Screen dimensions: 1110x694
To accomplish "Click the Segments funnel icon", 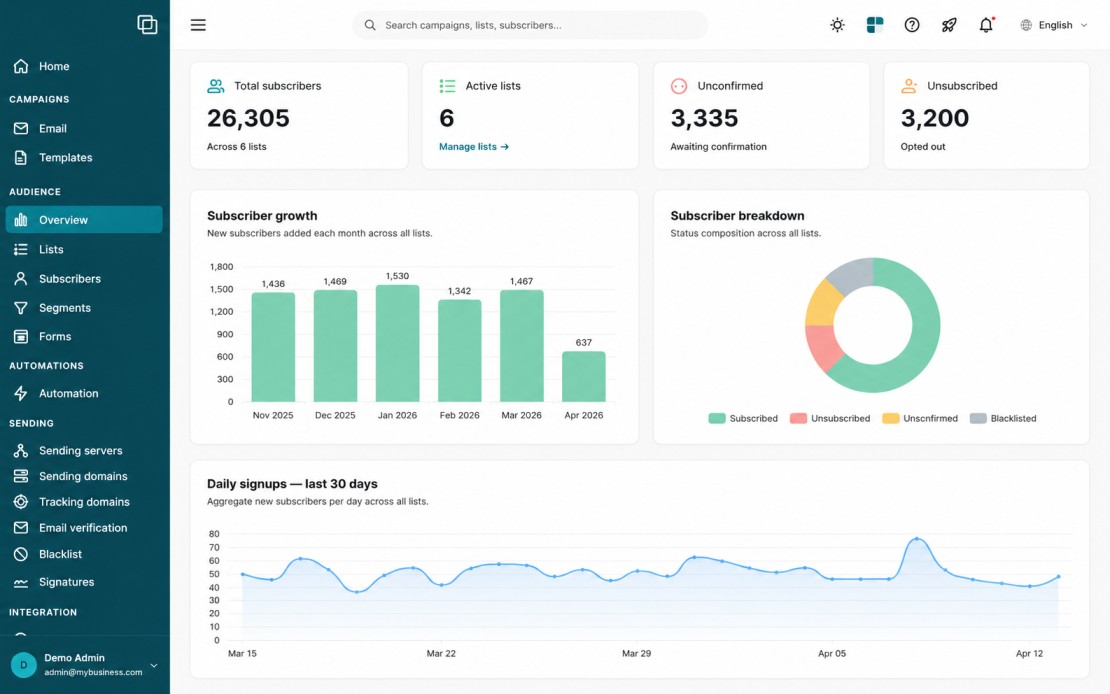I will click(21, 307).
